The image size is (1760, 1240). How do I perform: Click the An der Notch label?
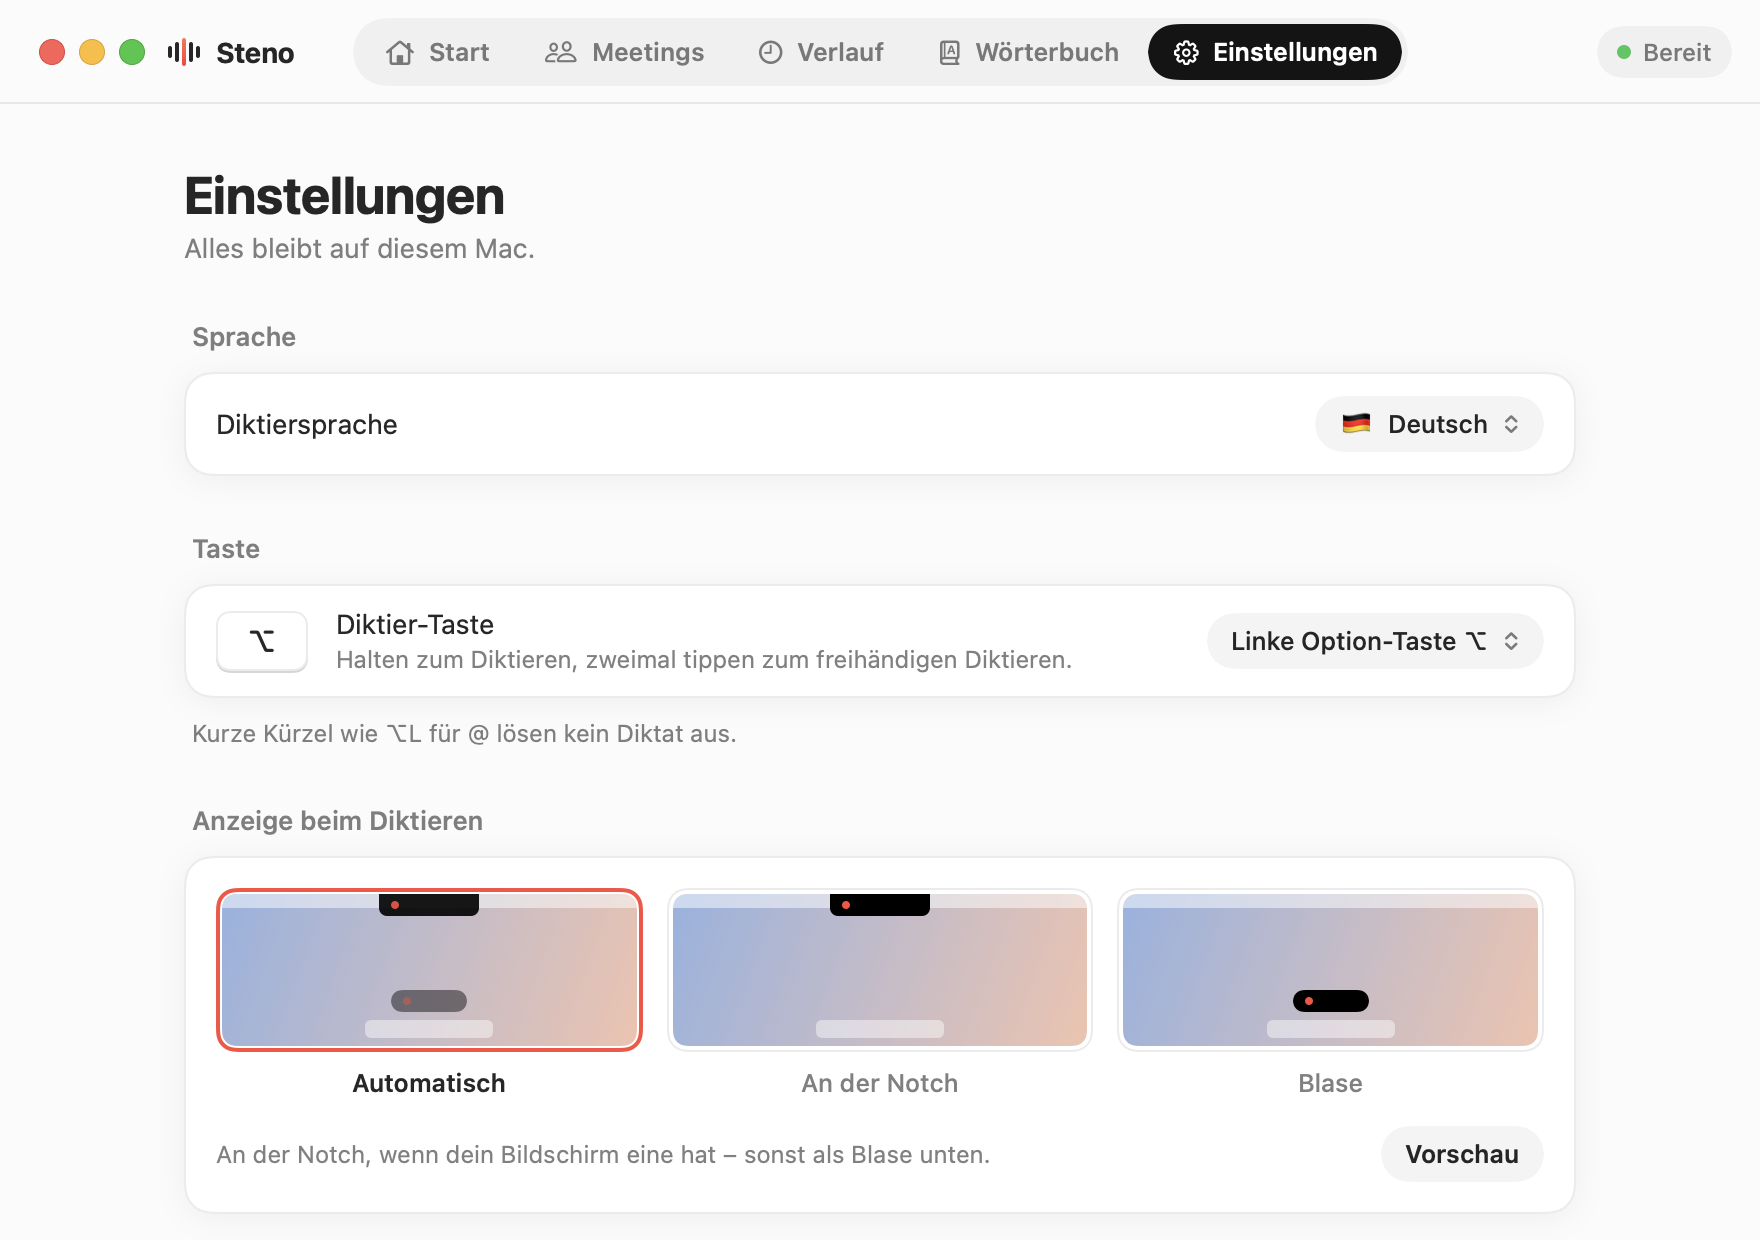[x=880, y=1083]
